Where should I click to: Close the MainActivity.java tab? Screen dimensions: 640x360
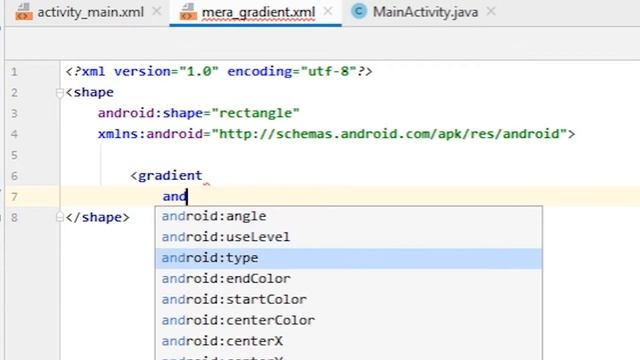pos(491,11)
